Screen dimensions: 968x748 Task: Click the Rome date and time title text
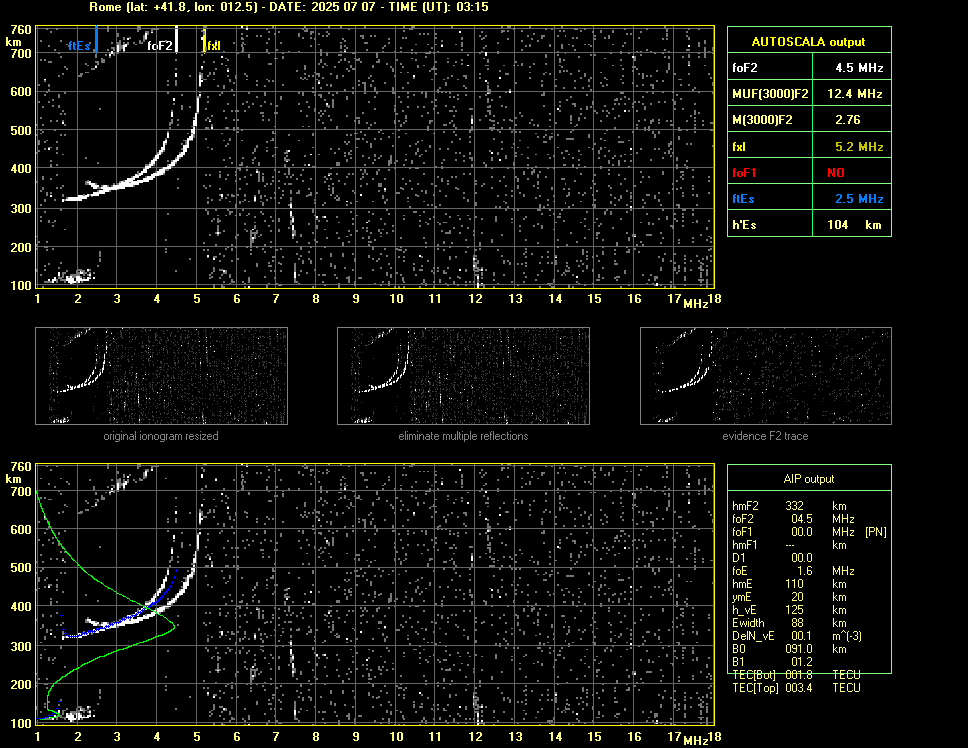pos(289,7)
